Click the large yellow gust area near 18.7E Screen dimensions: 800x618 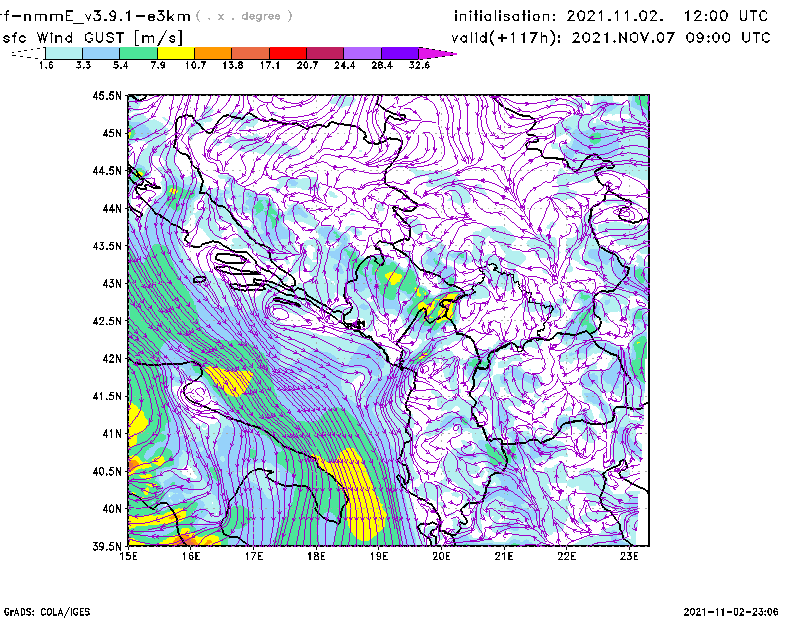(x=357, y=495)
